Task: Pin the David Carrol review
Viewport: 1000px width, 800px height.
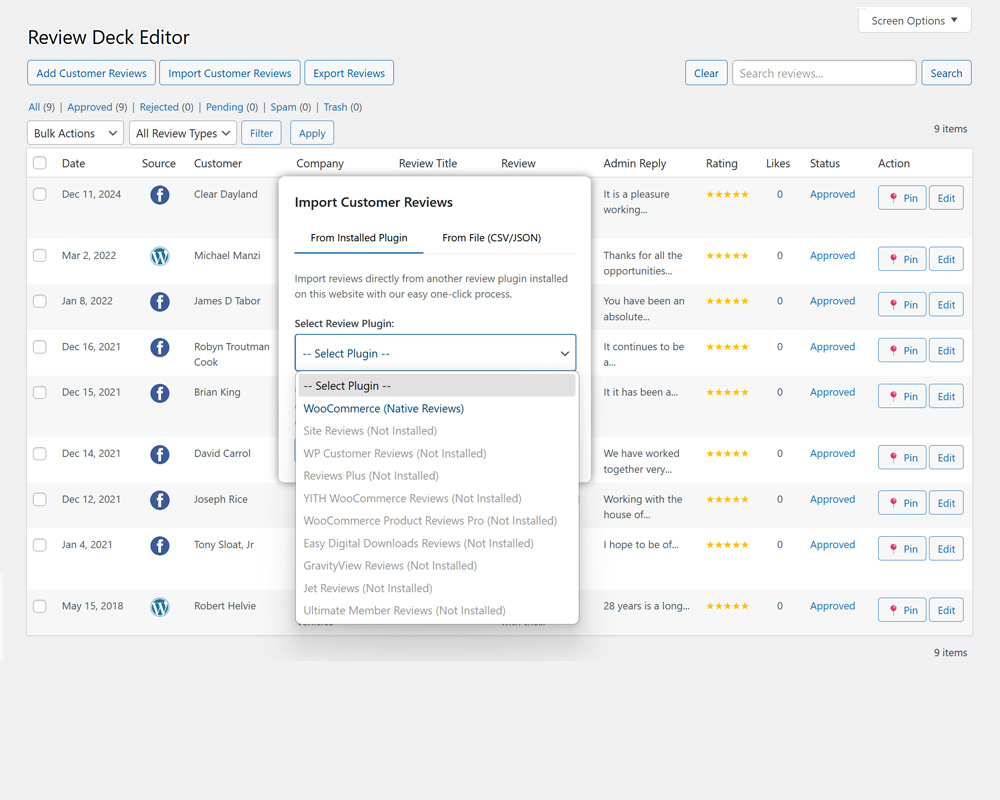Action: point(902,457)
